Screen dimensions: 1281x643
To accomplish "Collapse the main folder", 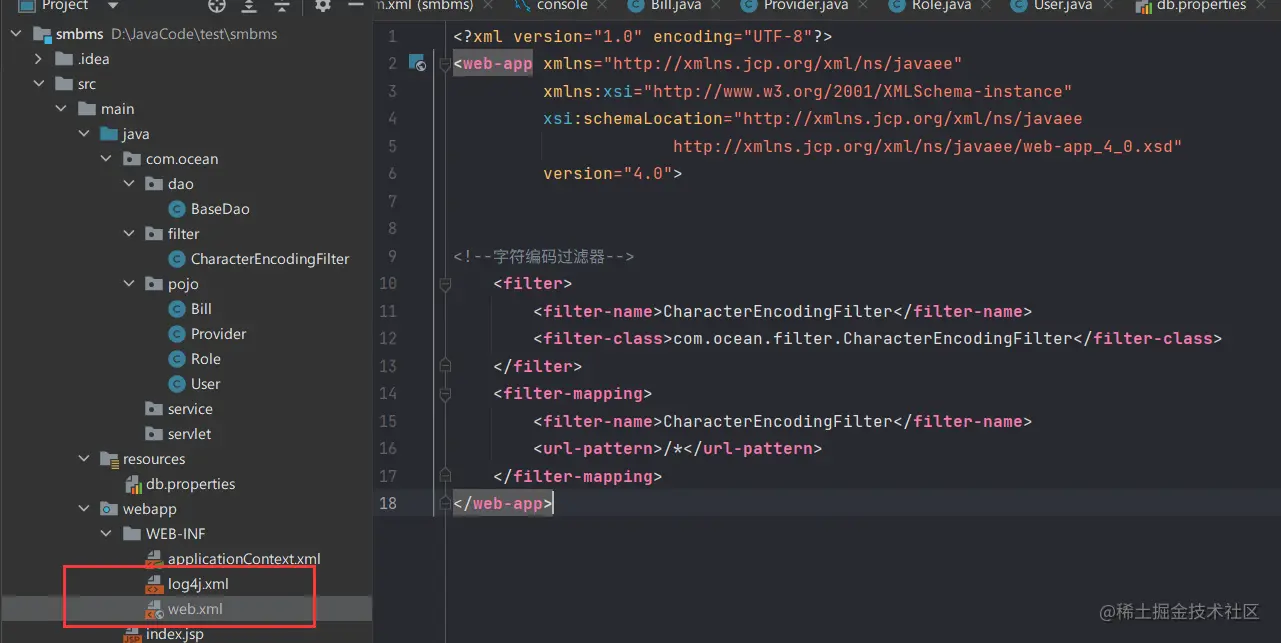I will pos(61,109).
